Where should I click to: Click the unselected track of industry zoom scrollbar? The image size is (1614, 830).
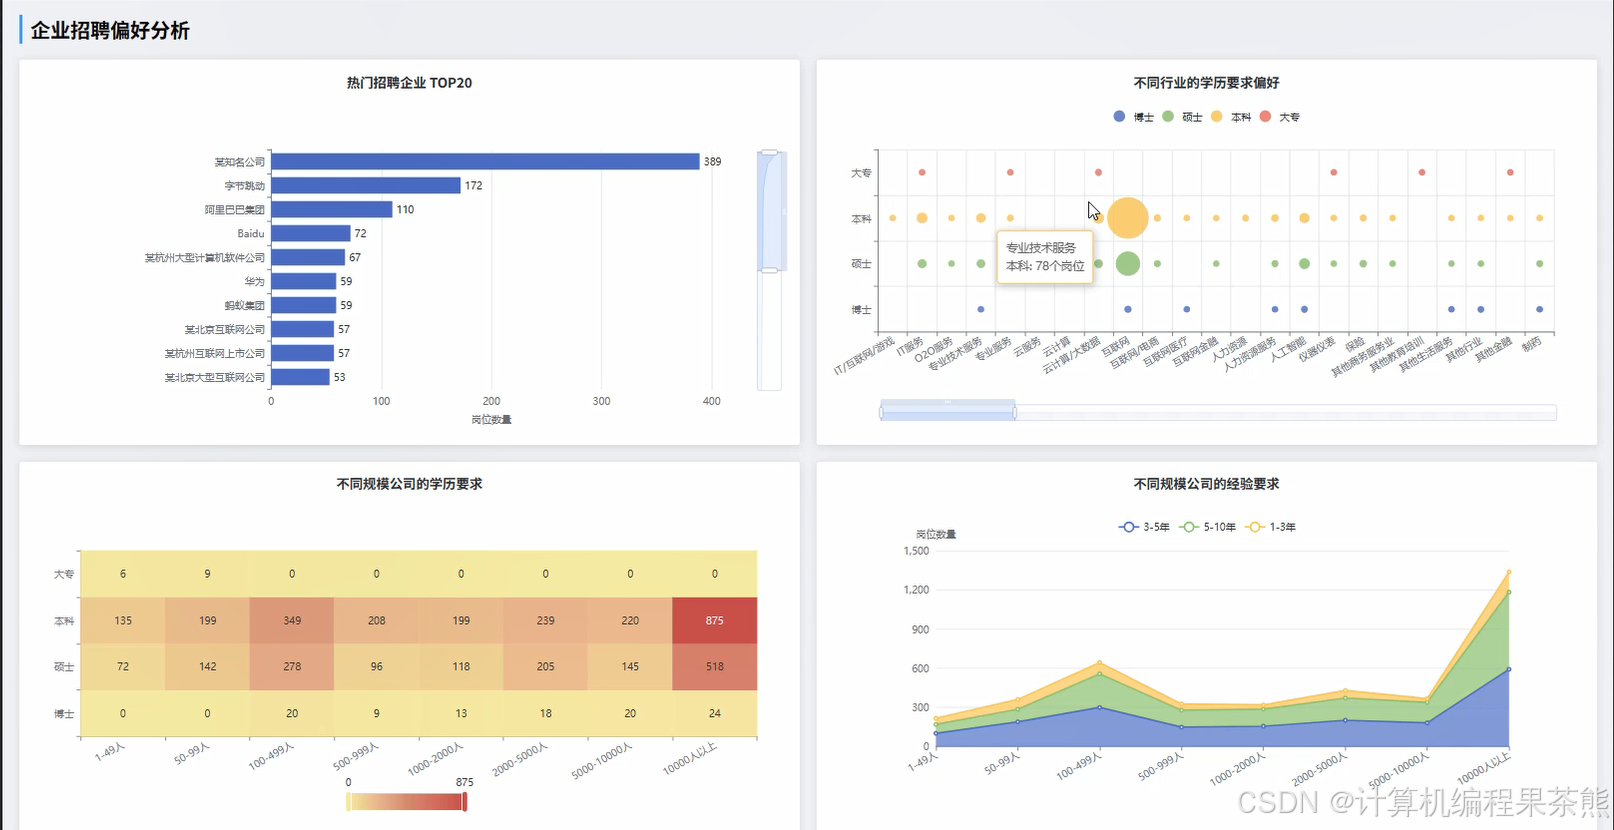coord(1286,412)
